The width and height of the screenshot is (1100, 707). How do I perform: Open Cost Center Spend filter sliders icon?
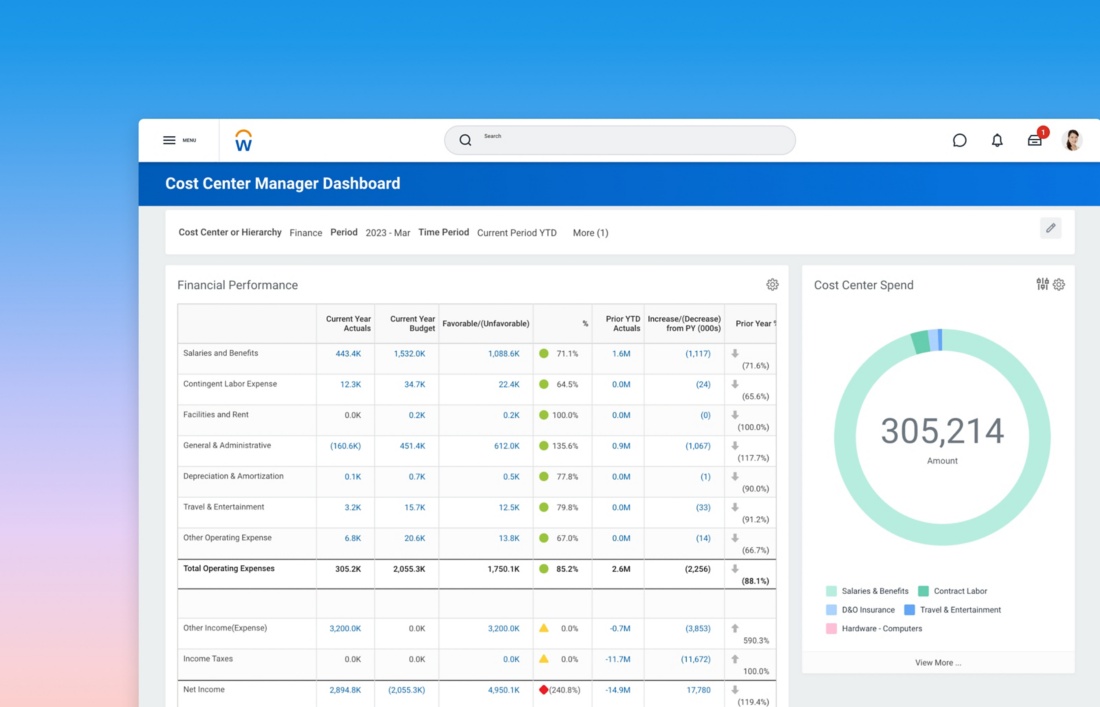click(x=1042, y=285)
